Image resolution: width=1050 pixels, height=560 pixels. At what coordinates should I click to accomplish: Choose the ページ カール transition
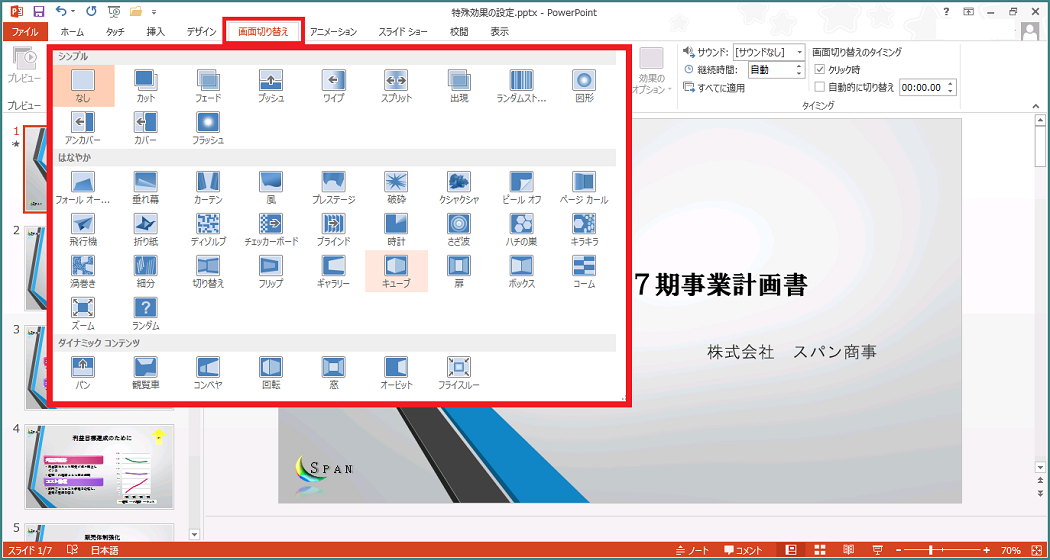[584, 188]
